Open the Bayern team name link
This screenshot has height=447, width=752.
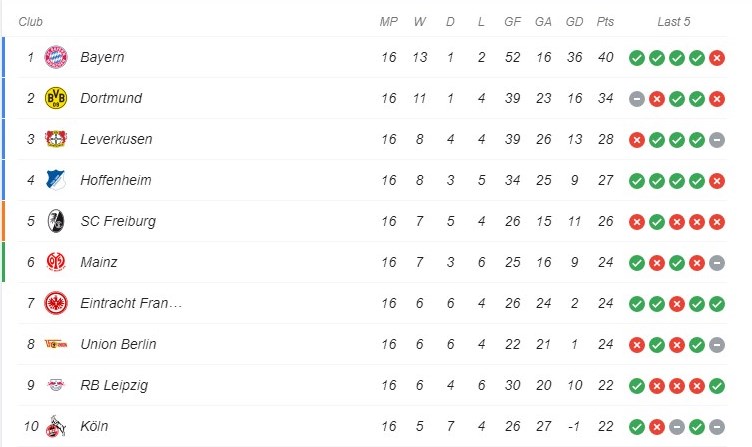[102, 57]
